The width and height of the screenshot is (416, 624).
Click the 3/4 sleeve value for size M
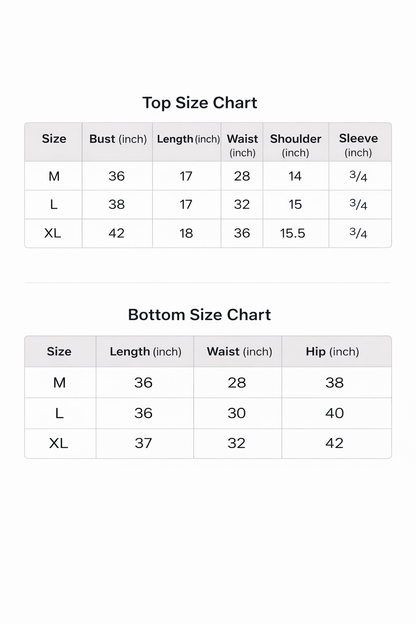[358, 176]
